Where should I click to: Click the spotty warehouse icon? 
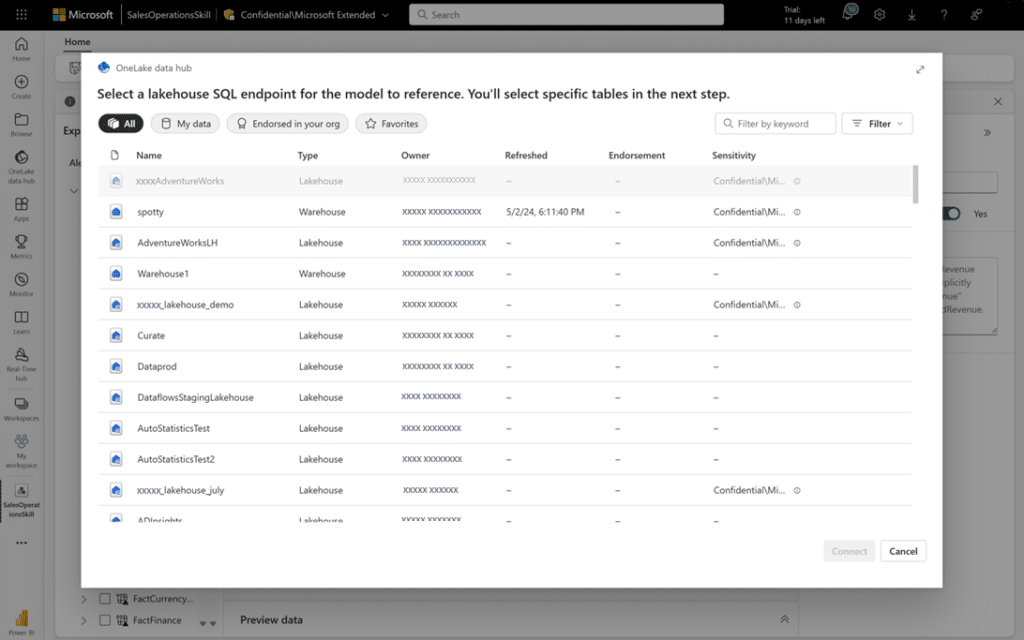(116, 212)
